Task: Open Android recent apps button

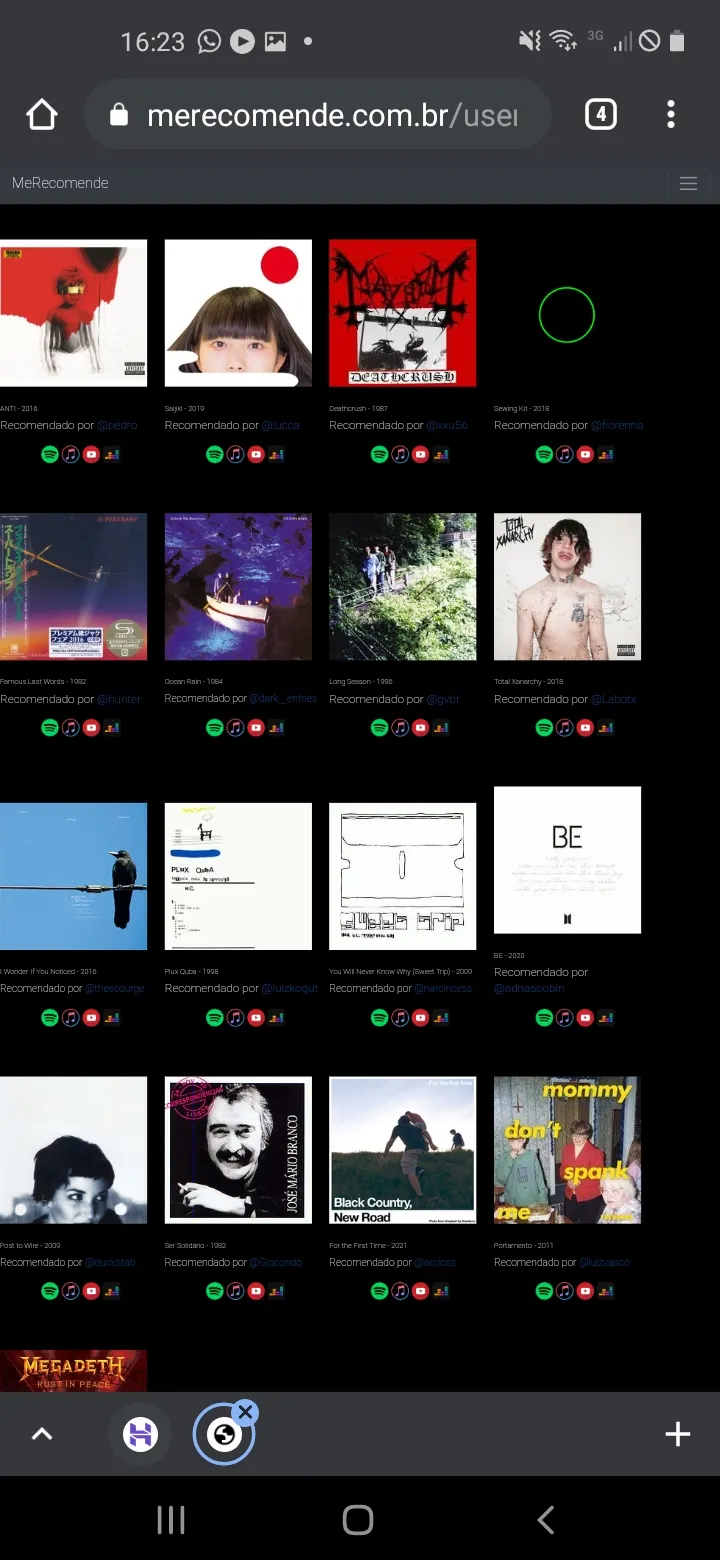Action: tap(171, 1521)
